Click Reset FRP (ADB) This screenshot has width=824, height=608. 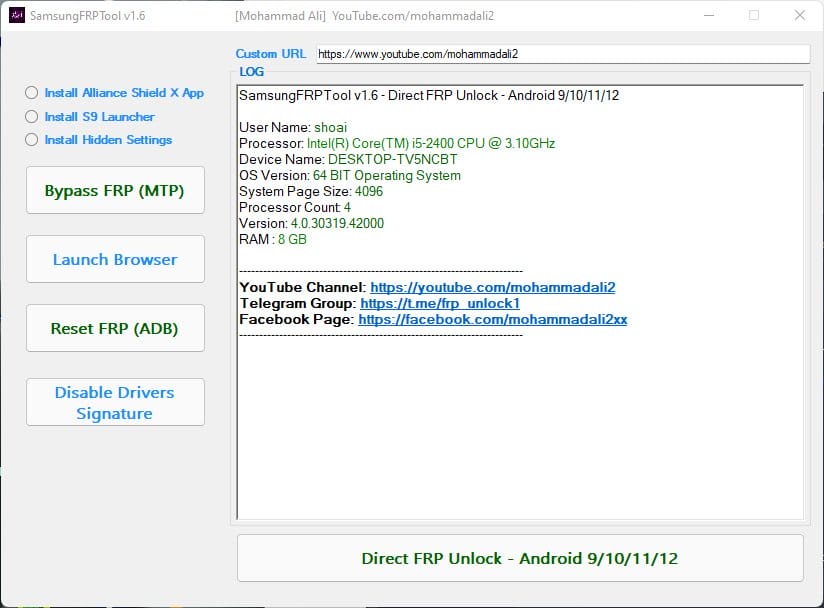(114, 328)
